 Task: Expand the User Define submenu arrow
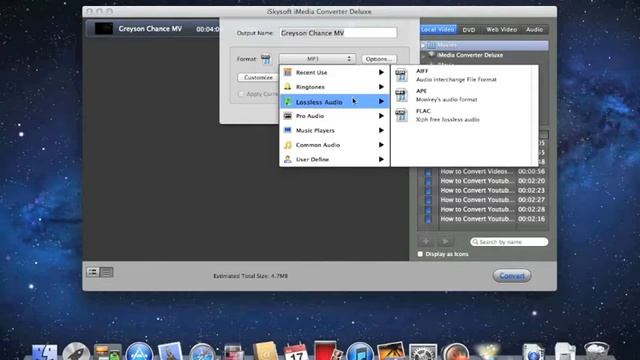tap(381, 159)
